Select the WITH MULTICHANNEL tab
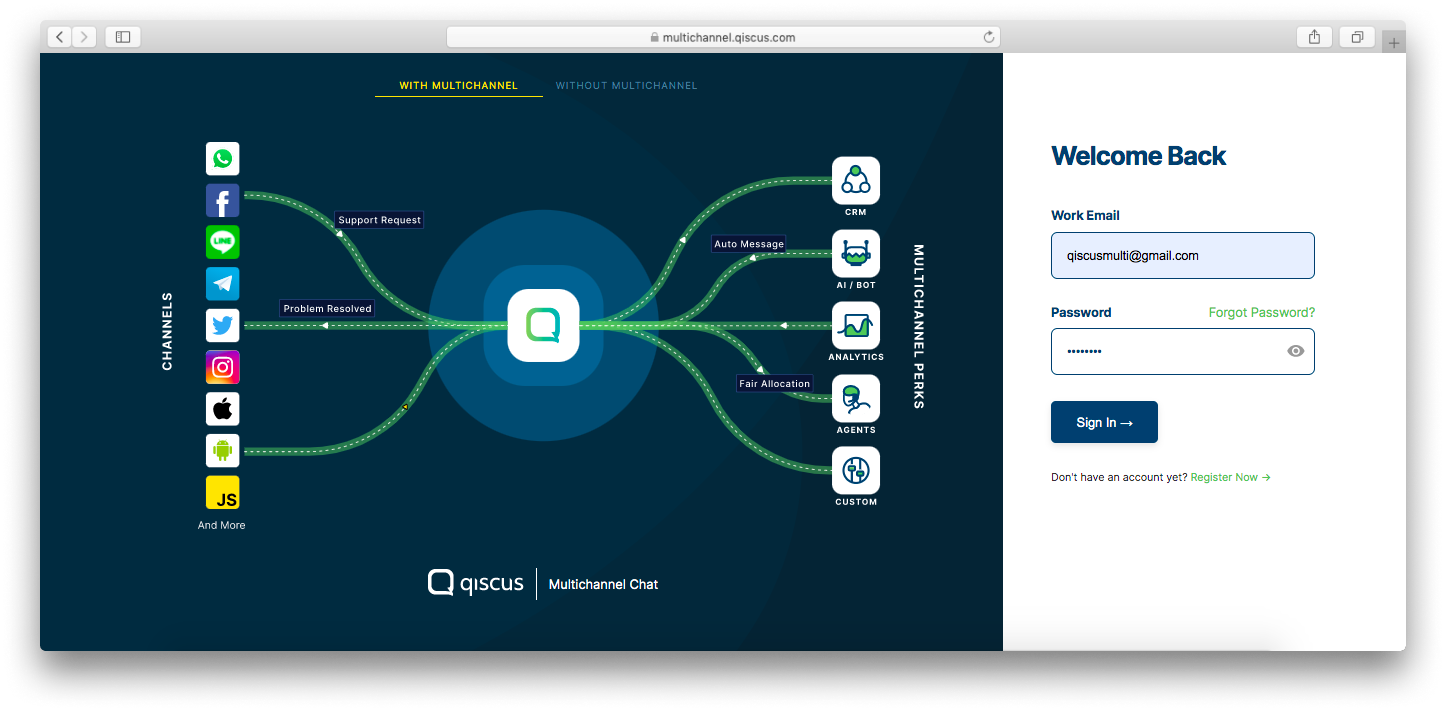 [458, 85]
